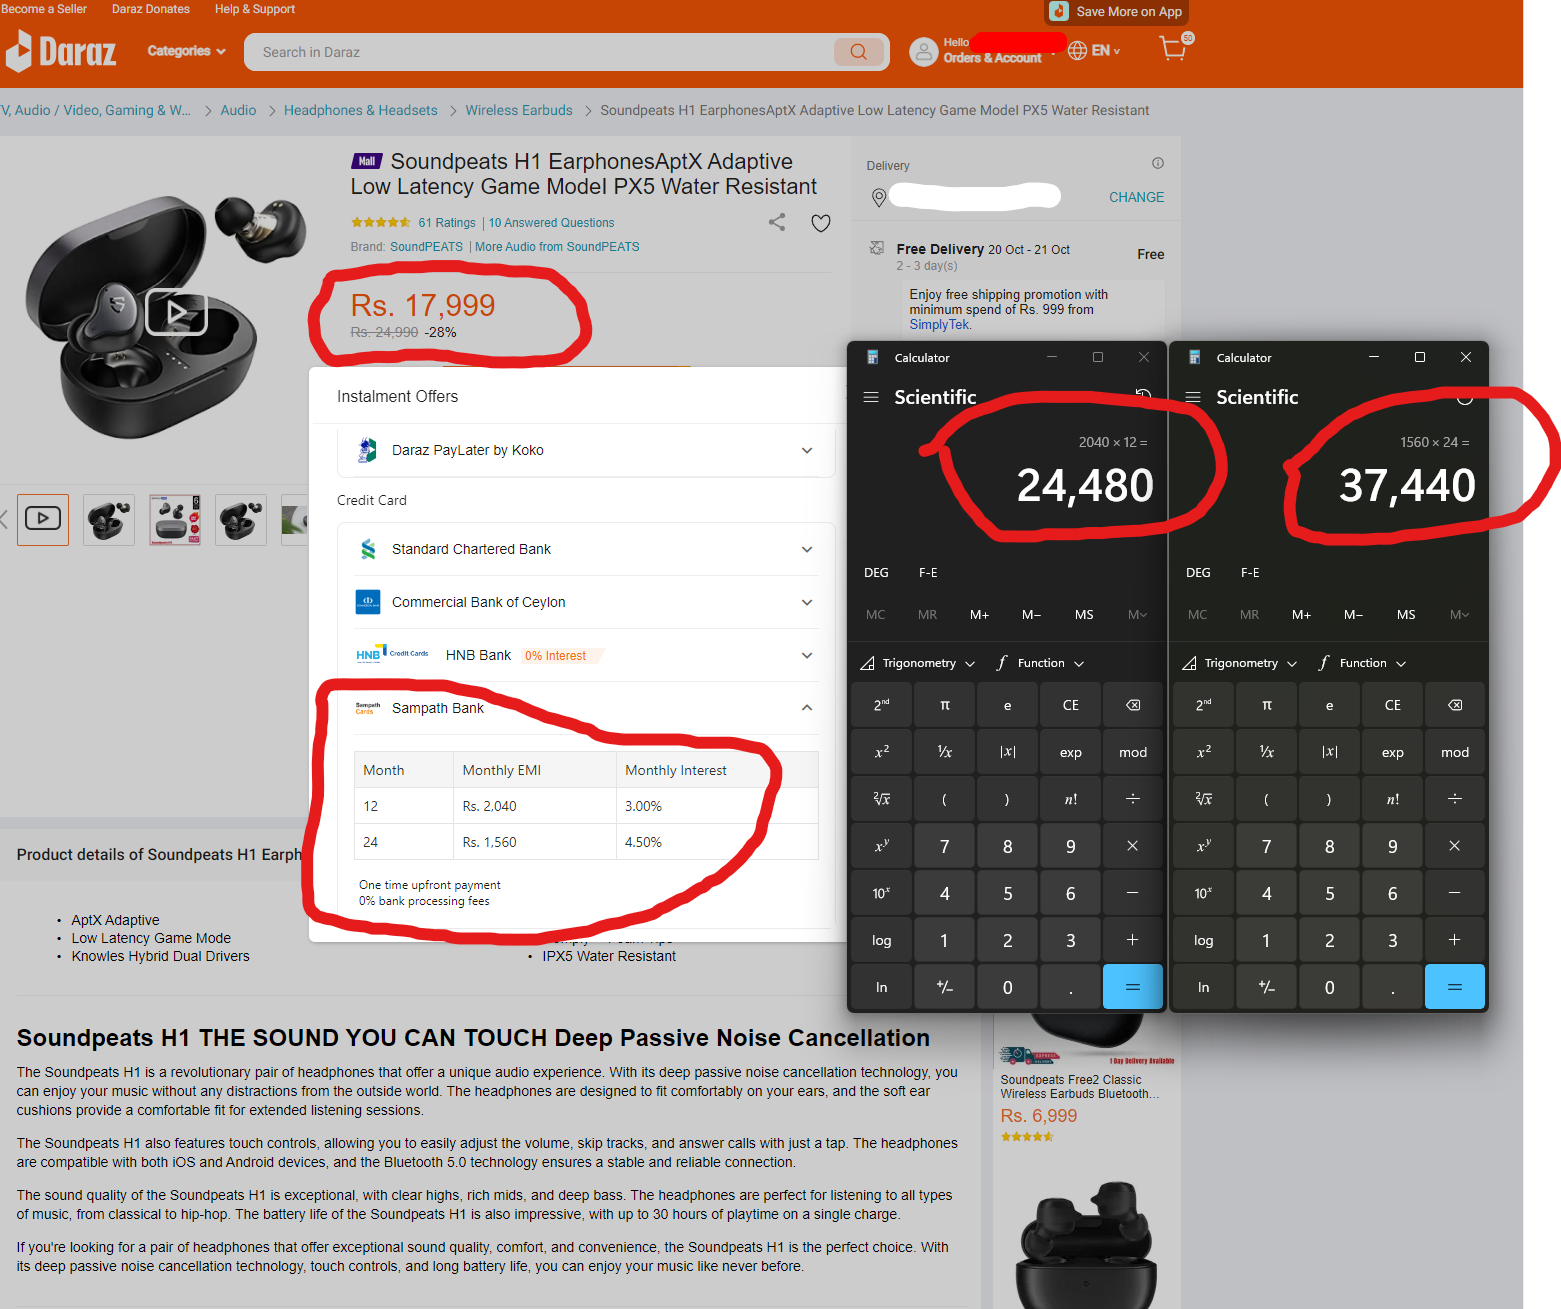Open More Audio from SoundPEATS link

(x=557, y=247)
